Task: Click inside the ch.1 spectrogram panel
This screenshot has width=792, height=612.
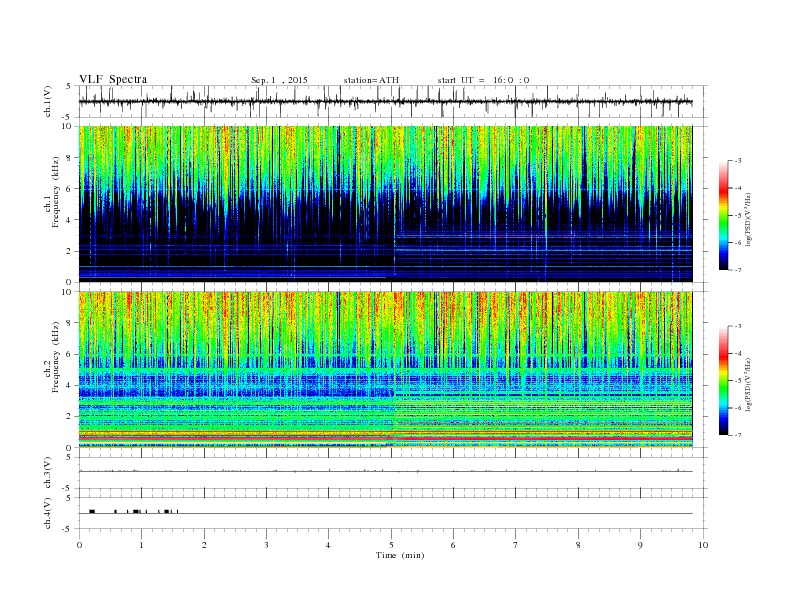Action: tap(385, 204)
